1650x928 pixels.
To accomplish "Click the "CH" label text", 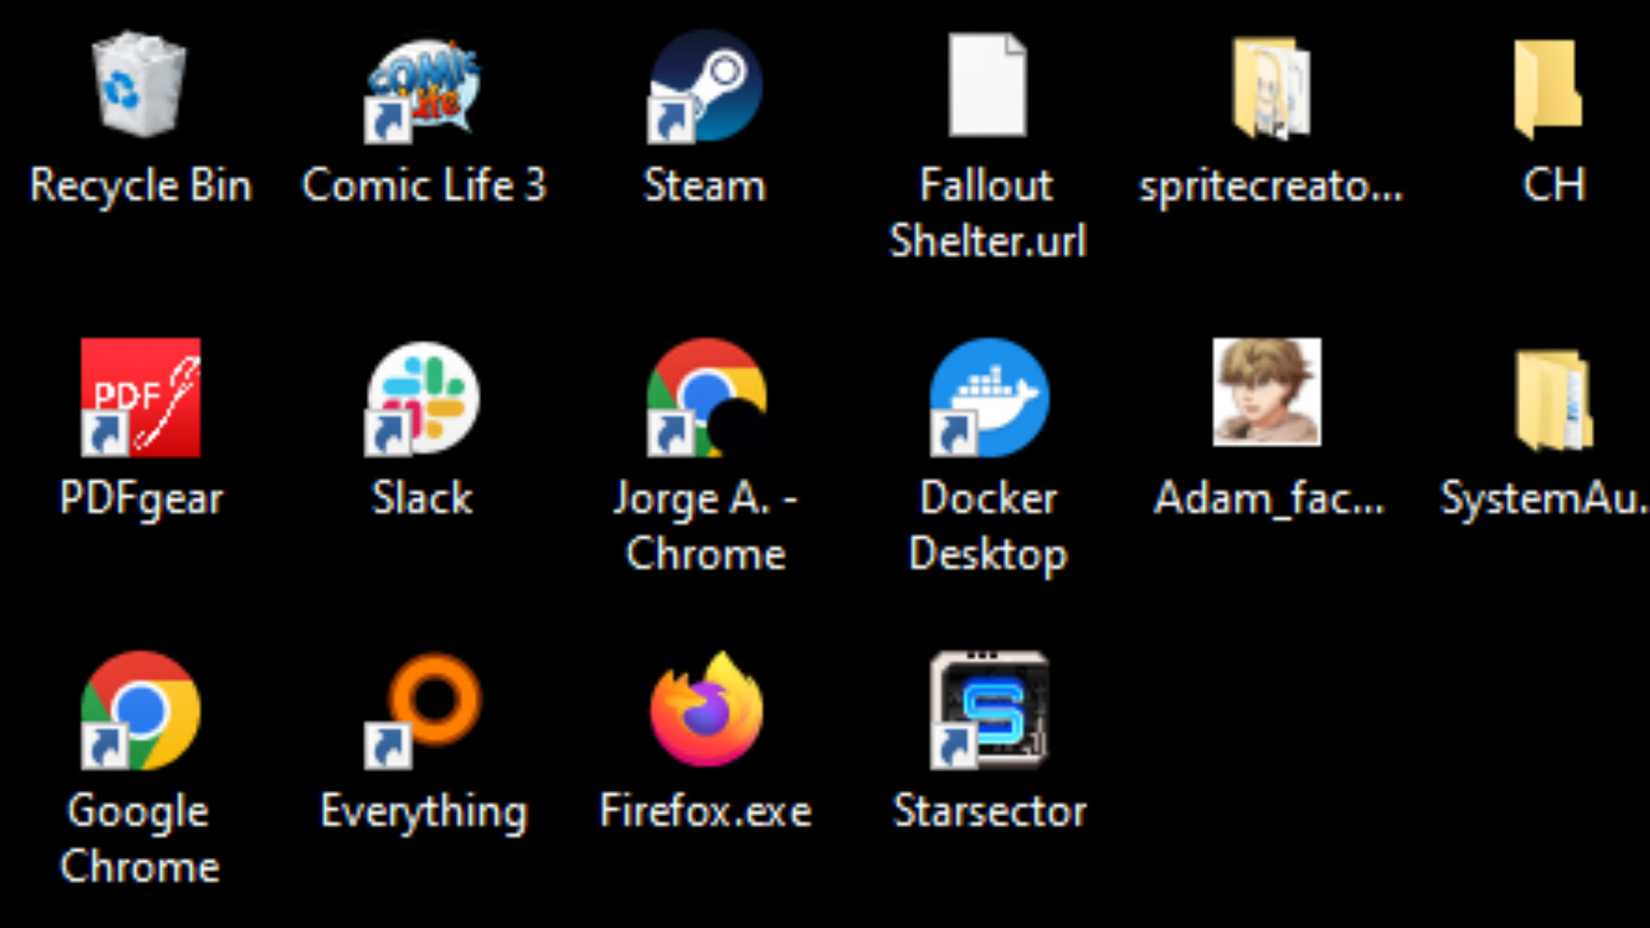I will pos(1554,185).
